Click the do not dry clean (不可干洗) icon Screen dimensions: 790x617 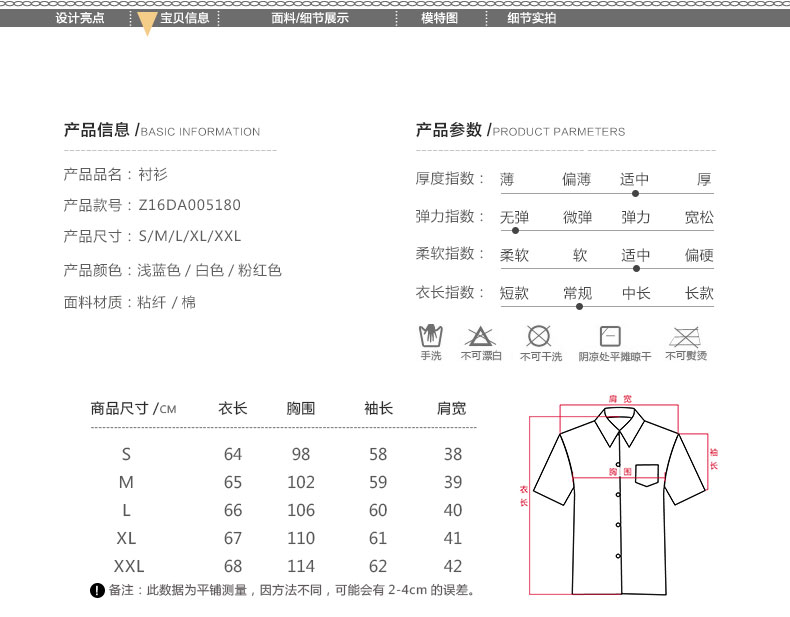pos(540,336)
